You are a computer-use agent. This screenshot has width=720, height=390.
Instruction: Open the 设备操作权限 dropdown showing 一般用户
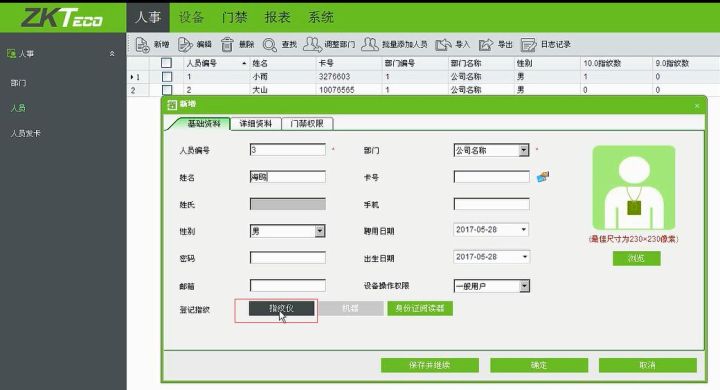(524, 286)
